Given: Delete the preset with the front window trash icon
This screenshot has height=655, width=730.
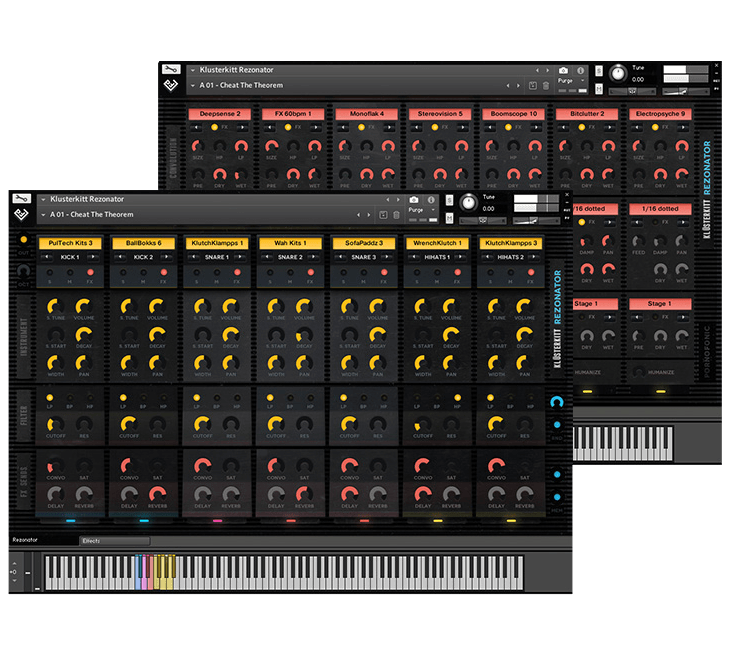Looking at the screenshot, I should (x=397, y=215).
